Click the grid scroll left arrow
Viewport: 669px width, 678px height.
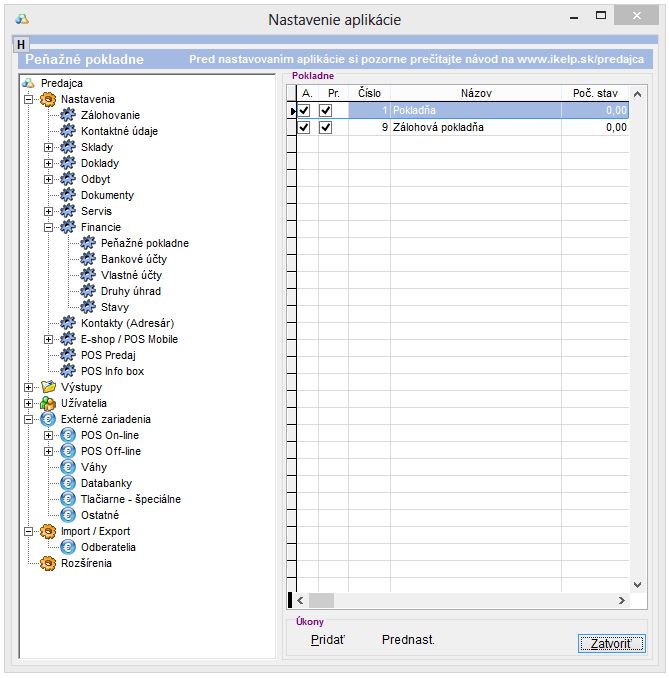click(x=301, y=600)
